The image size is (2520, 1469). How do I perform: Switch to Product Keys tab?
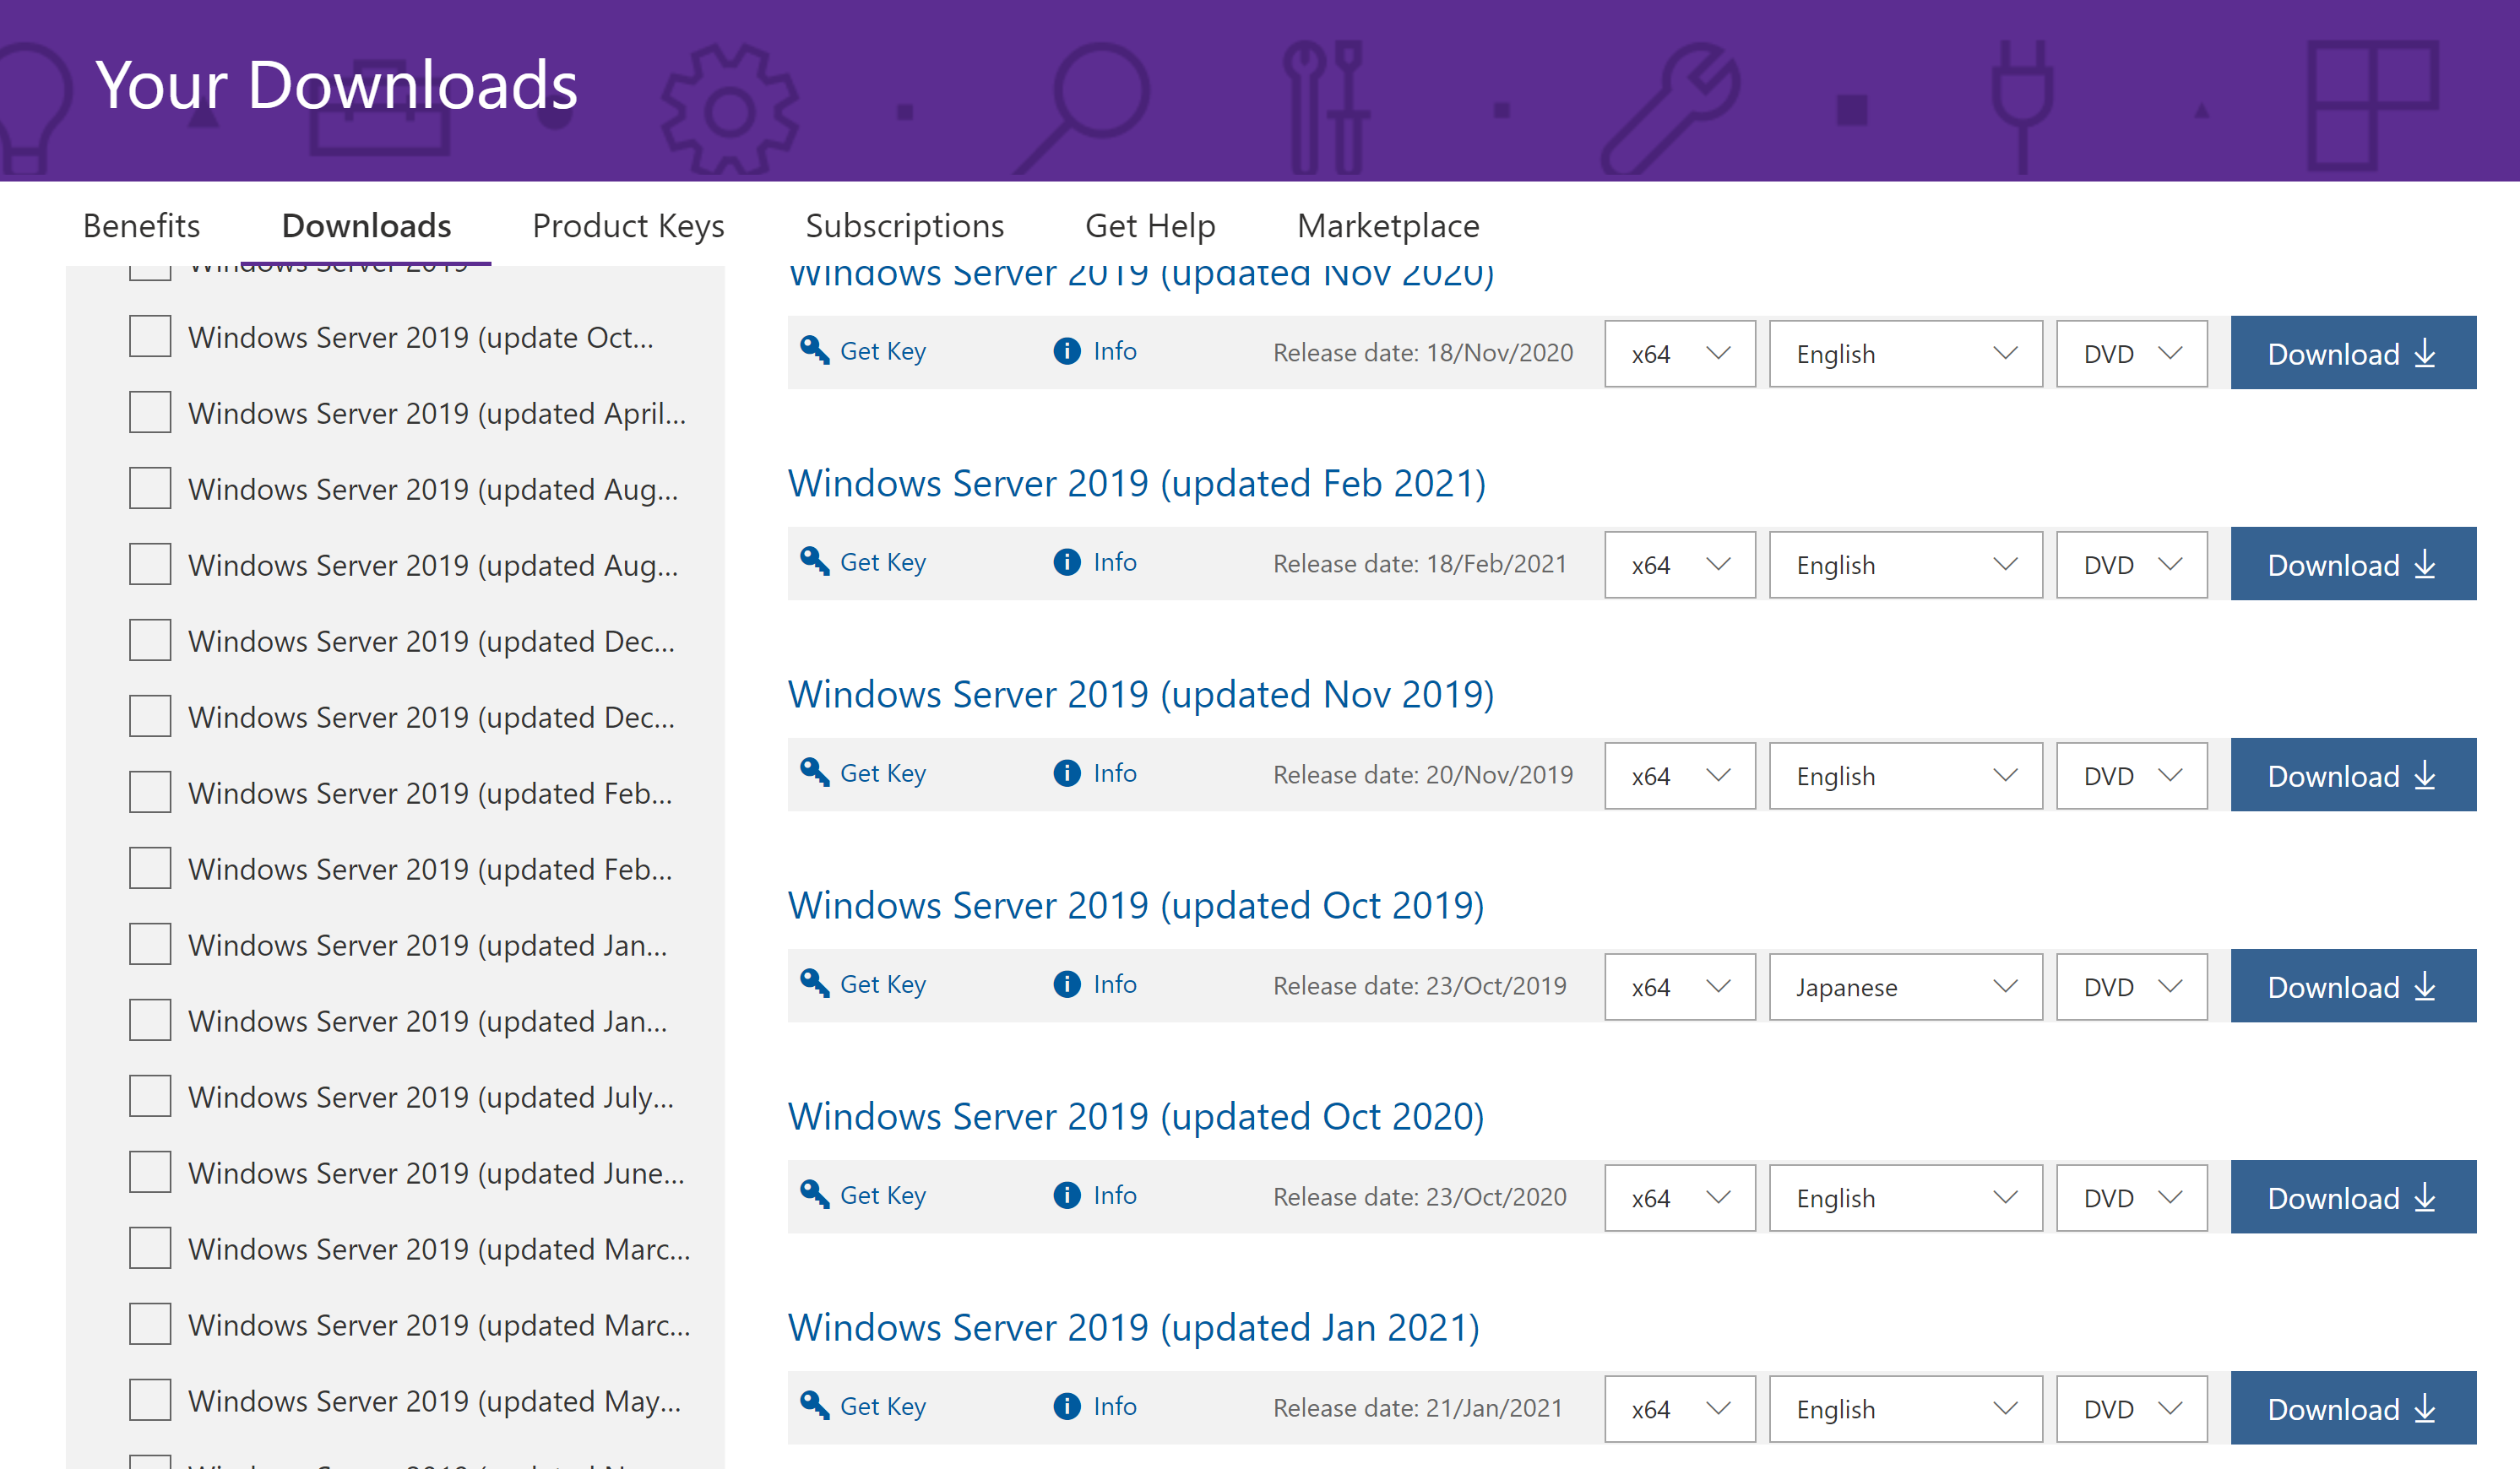tap(628, 226)
